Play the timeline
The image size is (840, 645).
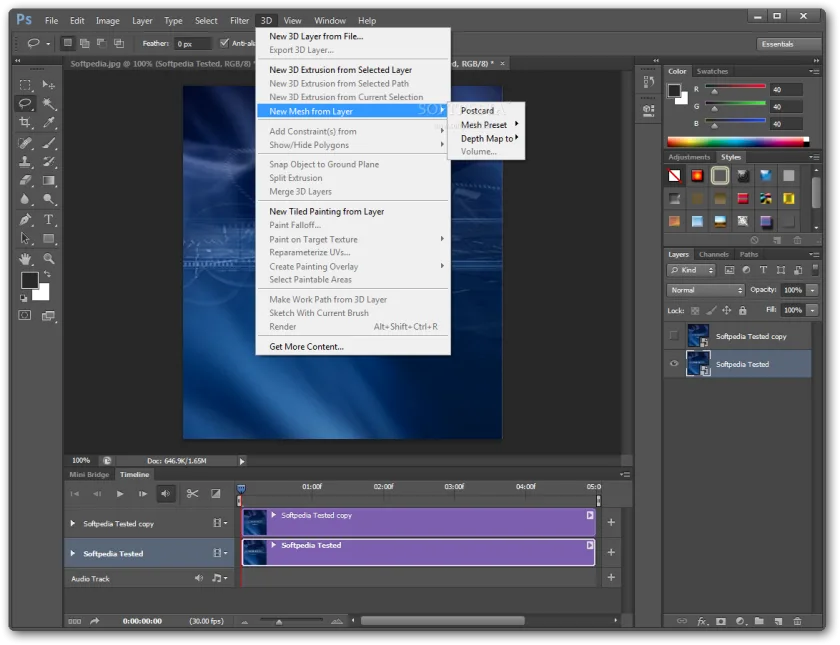120,494
